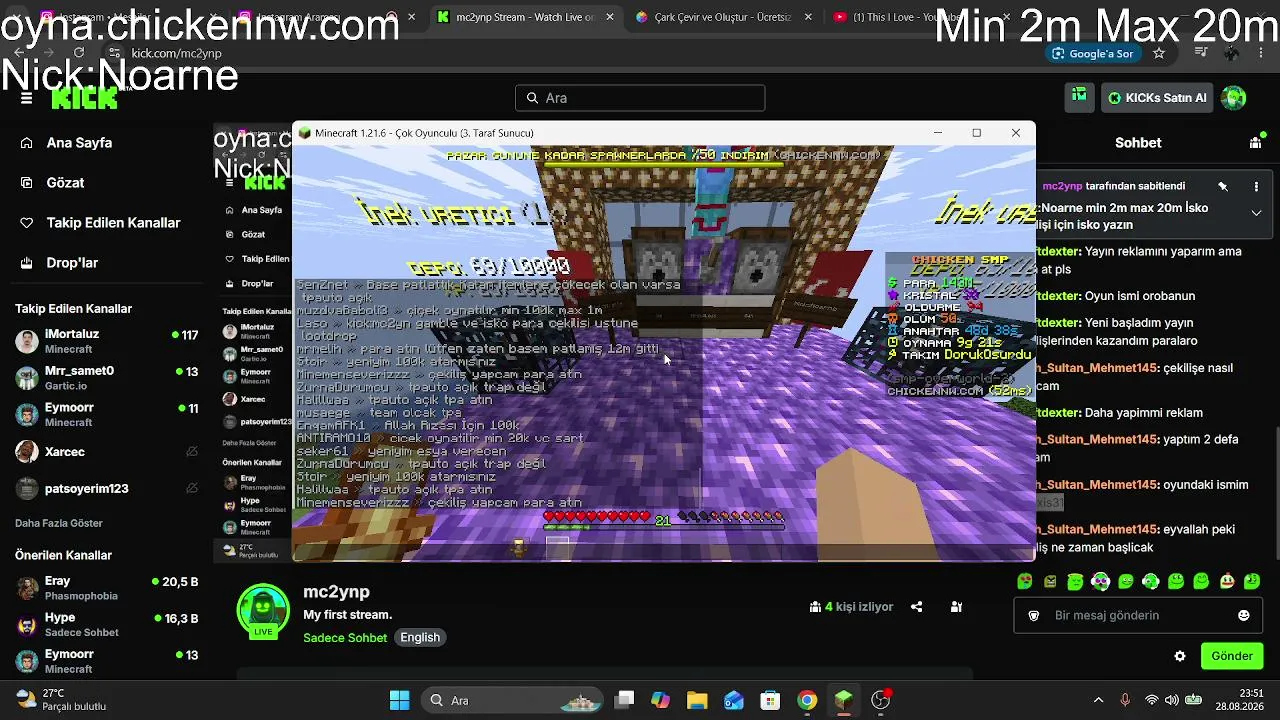The image size is (1280, 720).
Task: Open Microsoft Store from the taskbar
Action: [x=770, y=700]
